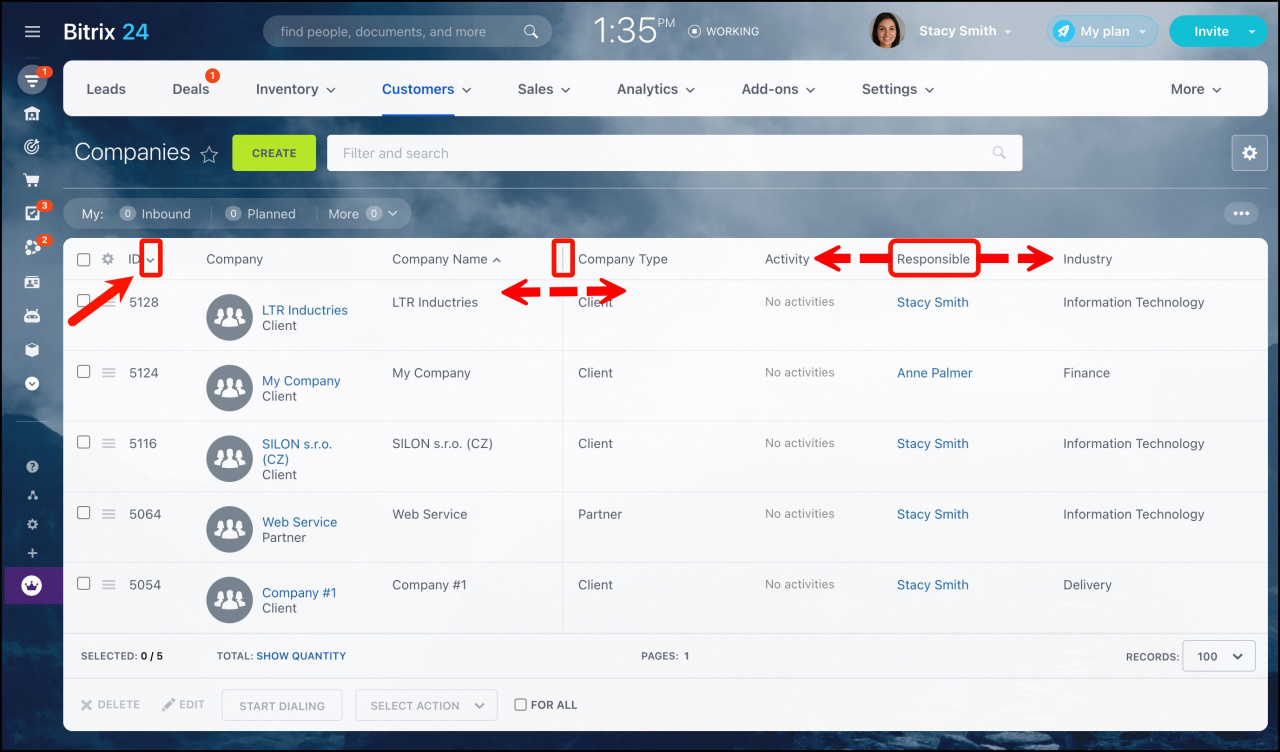
Task: Open Anne Palmer responsible link
Action: point(935,373)
